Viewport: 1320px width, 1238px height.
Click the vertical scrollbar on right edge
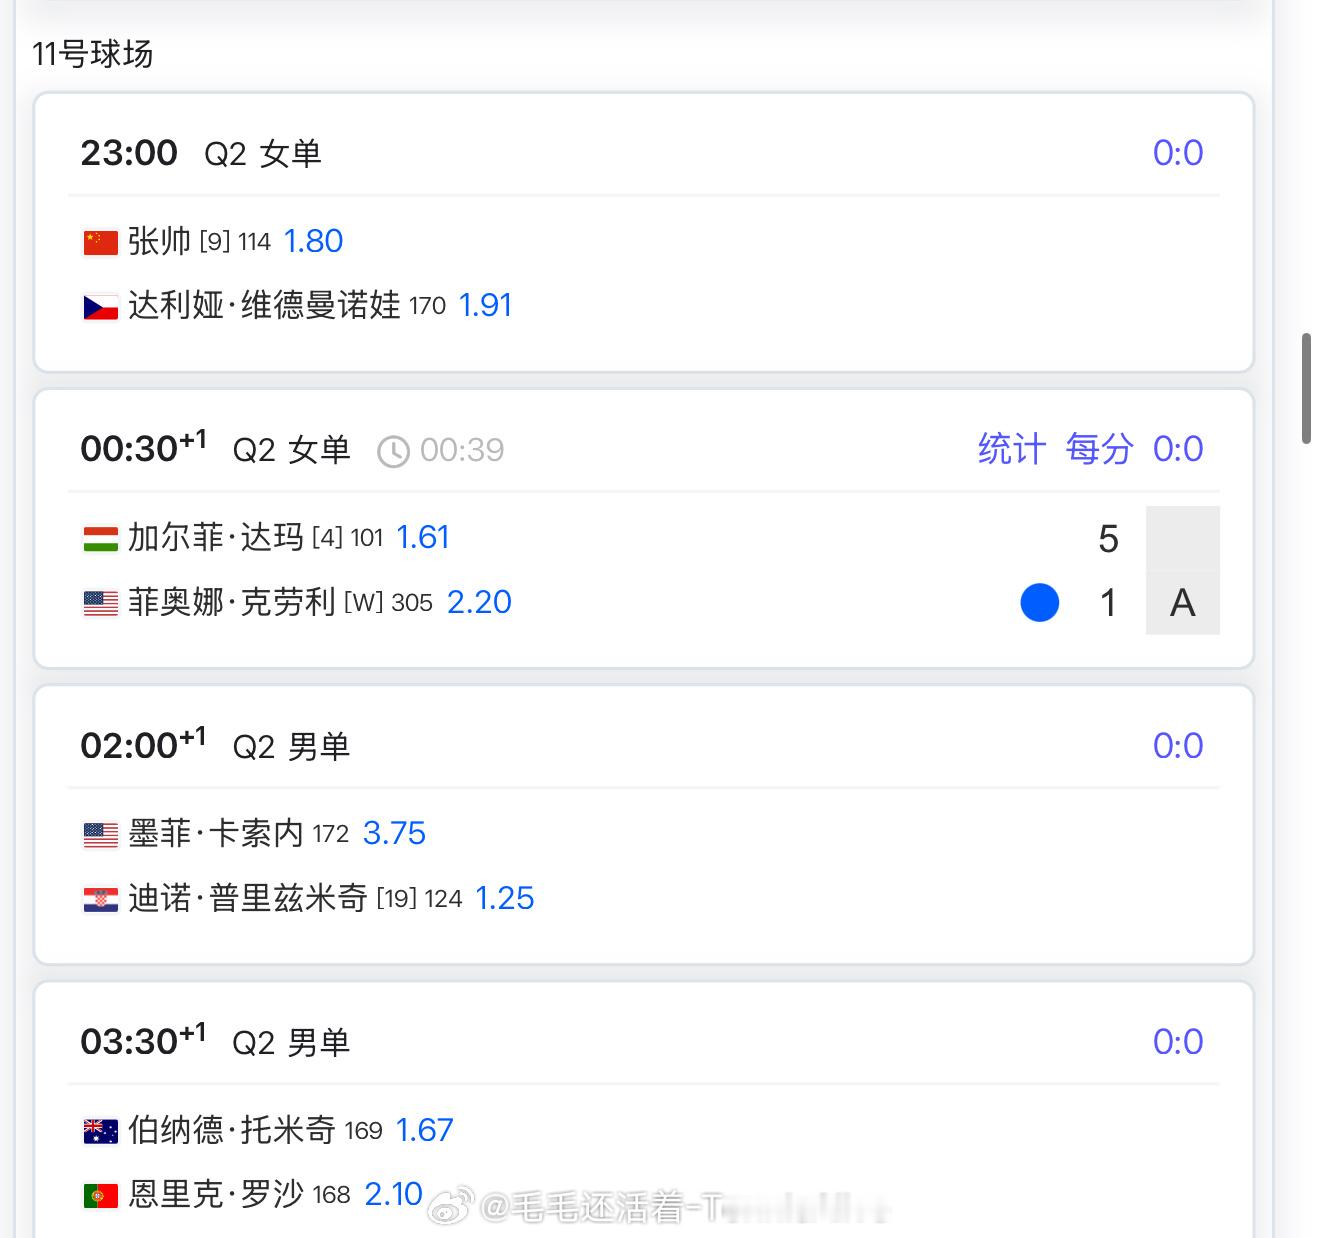(1306, 388)
